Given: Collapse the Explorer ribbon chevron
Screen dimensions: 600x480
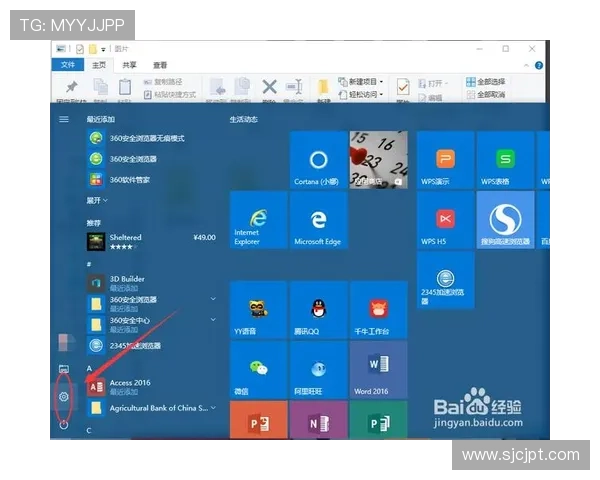Looking at the screenshot, I should (526, 65).
